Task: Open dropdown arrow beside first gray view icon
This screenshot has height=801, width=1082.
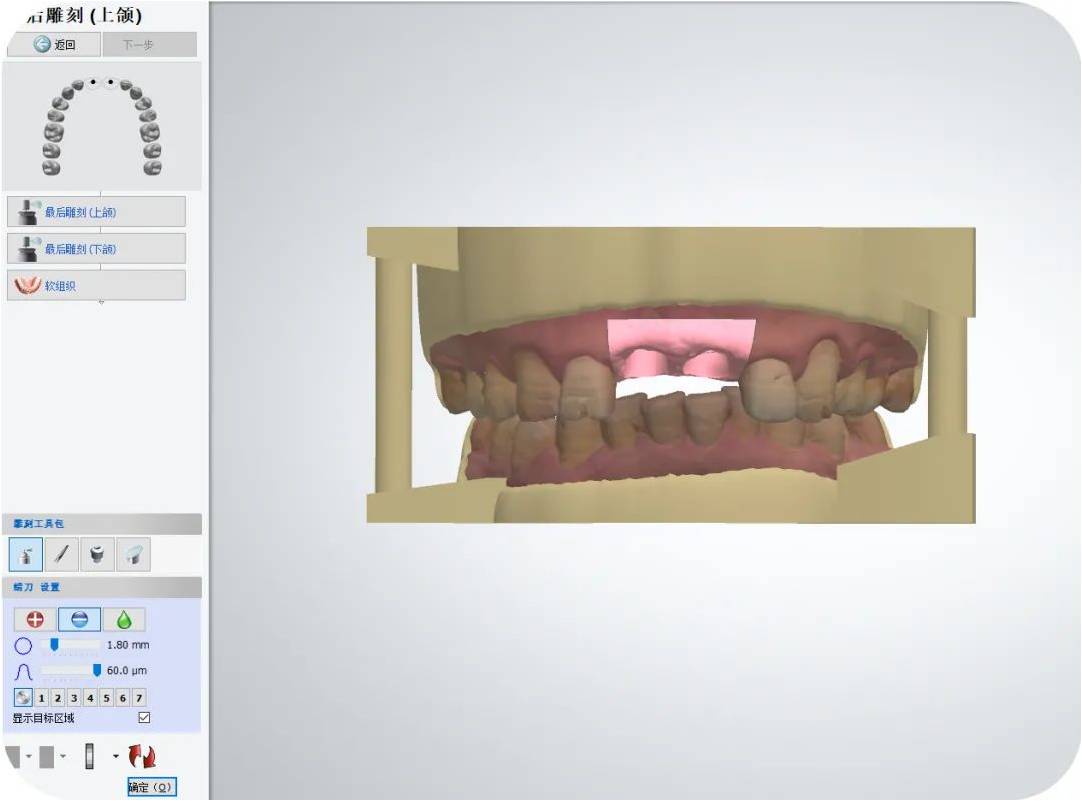Action: click(x=28, y=756)
